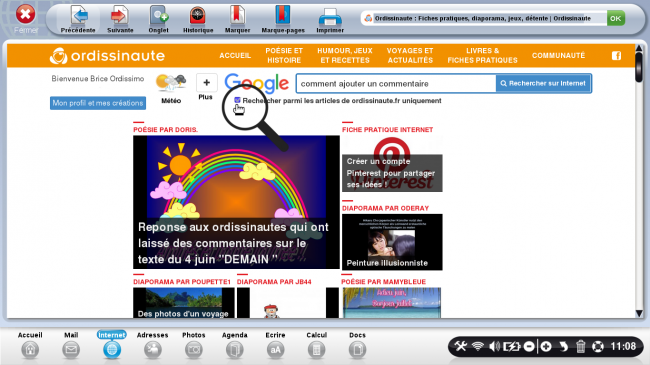This screenshot has width=650, height=365.
Task: Open the ACCUEIL menu item
Action: tap(235, 56)
